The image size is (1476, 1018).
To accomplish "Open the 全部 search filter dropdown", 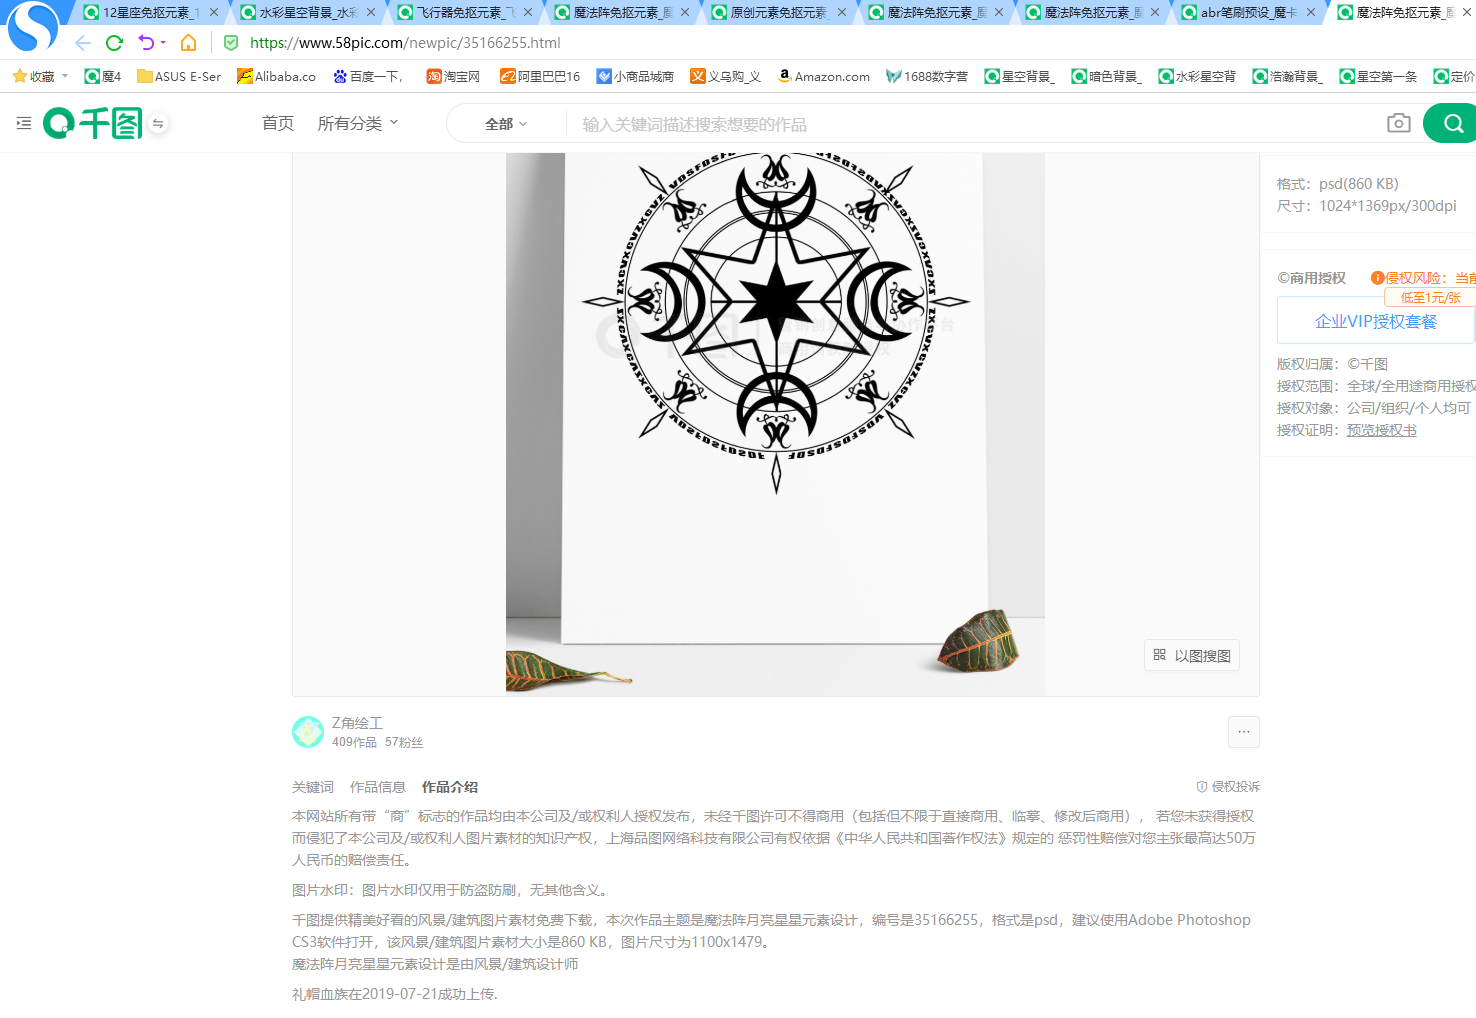I will click(506, 124).
